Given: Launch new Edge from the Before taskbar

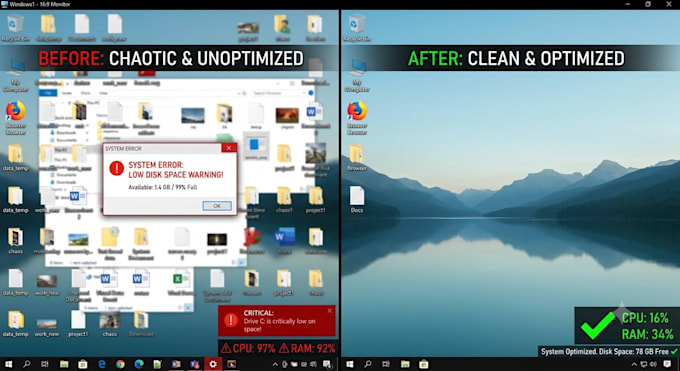Looking at the screenshot, I should click(x=139, y=364).
